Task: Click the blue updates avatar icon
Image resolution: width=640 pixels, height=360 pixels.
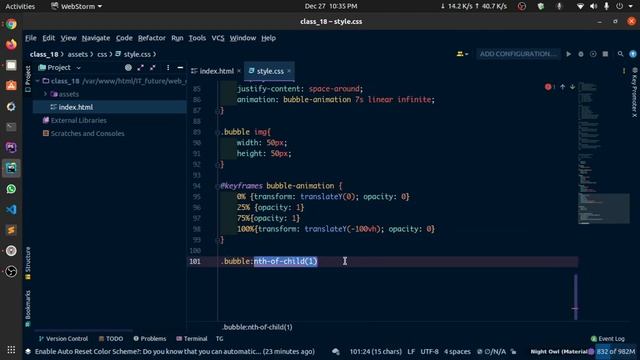Action: coord(633,54)
